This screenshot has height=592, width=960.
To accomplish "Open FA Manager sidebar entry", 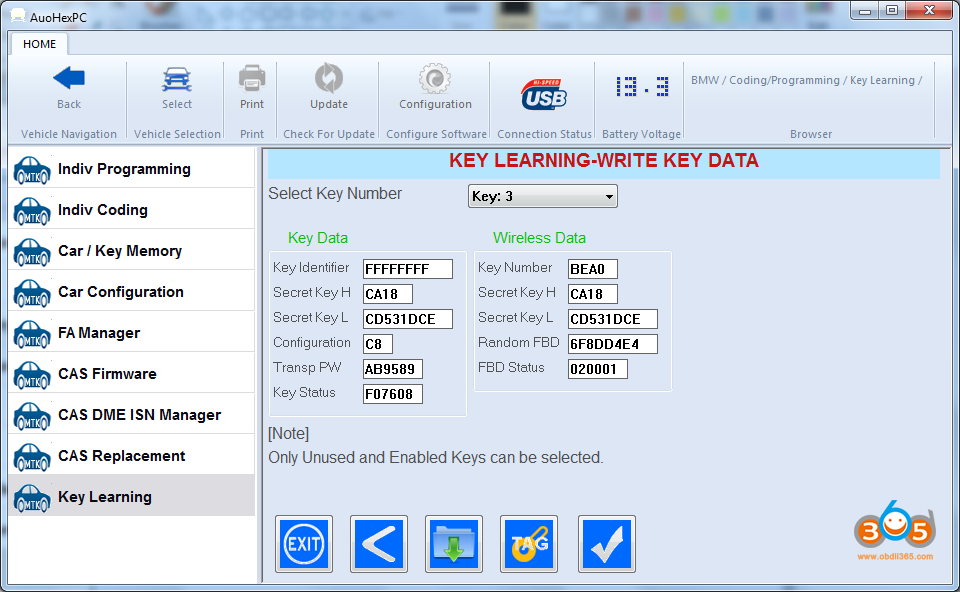I will [x=132, y=332].
